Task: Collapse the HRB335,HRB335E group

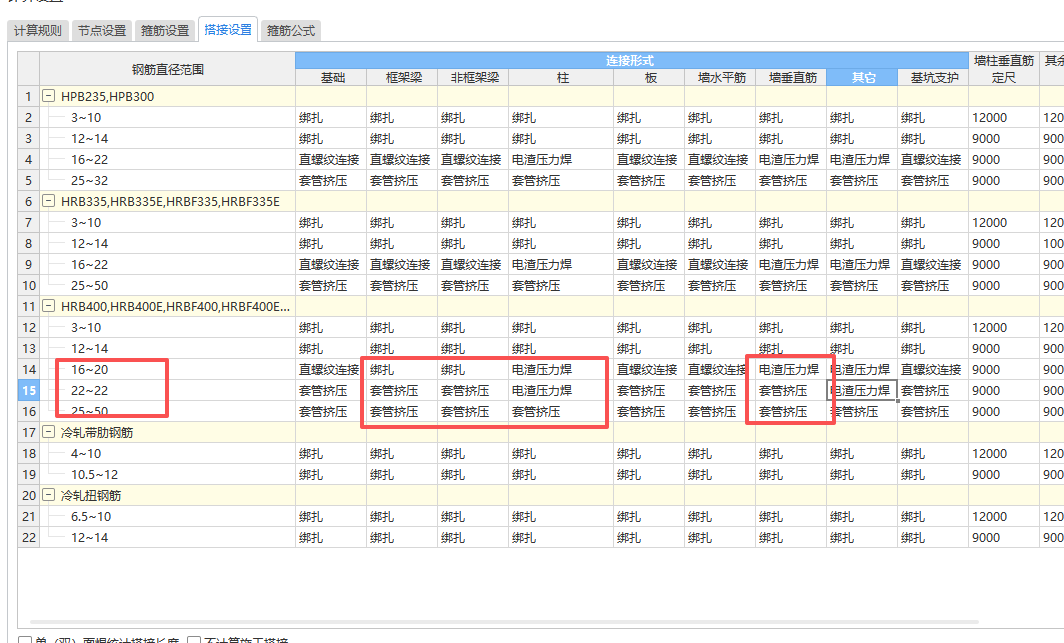Action: 48,201
